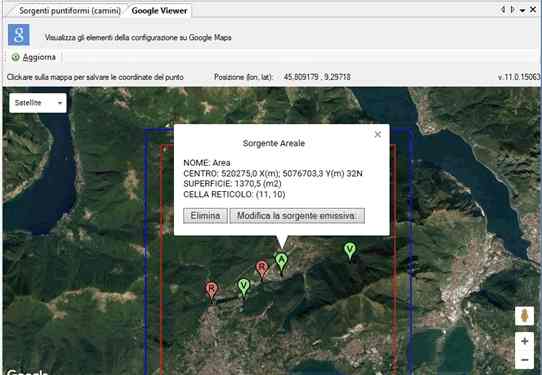Viewport: 542px width, 375px height.
Task: Select the leftmost red R marker
Action: [211, 291]
